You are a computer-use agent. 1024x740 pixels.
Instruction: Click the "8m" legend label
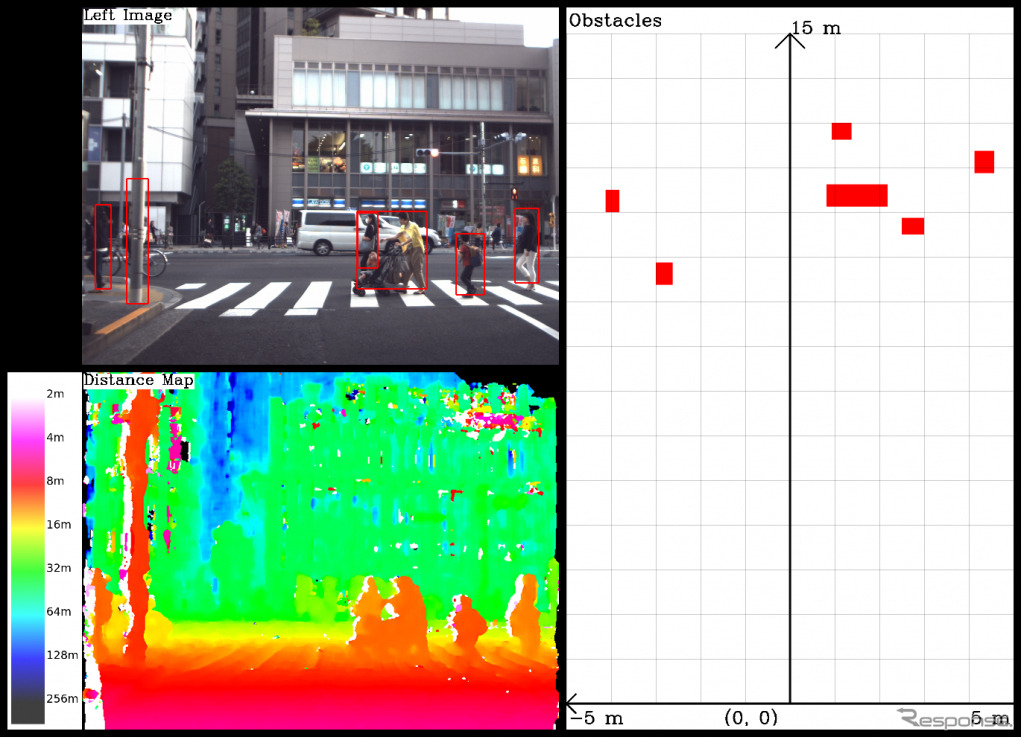click(56, 481)
